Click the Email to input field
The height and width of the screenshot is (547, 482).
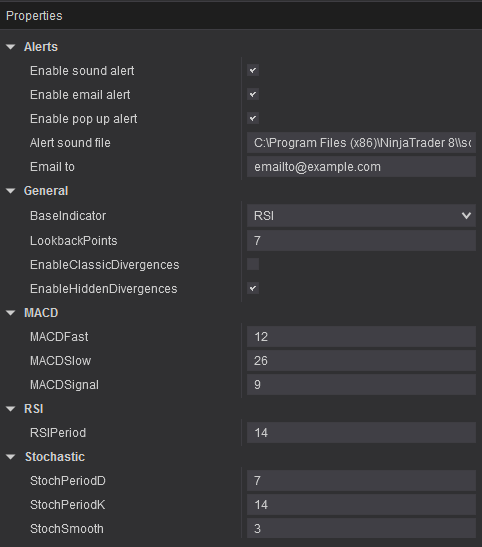coord(361,167)
